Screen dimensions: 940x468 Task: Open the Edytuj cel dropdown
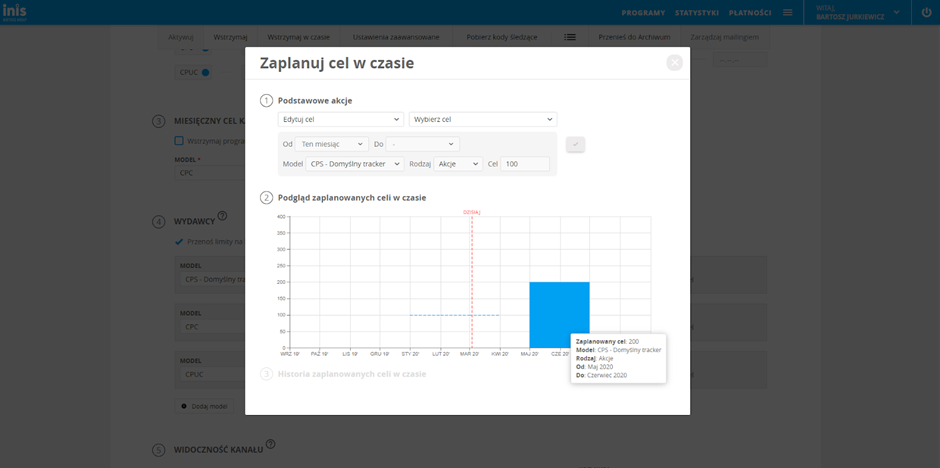[x=340, y=119]
